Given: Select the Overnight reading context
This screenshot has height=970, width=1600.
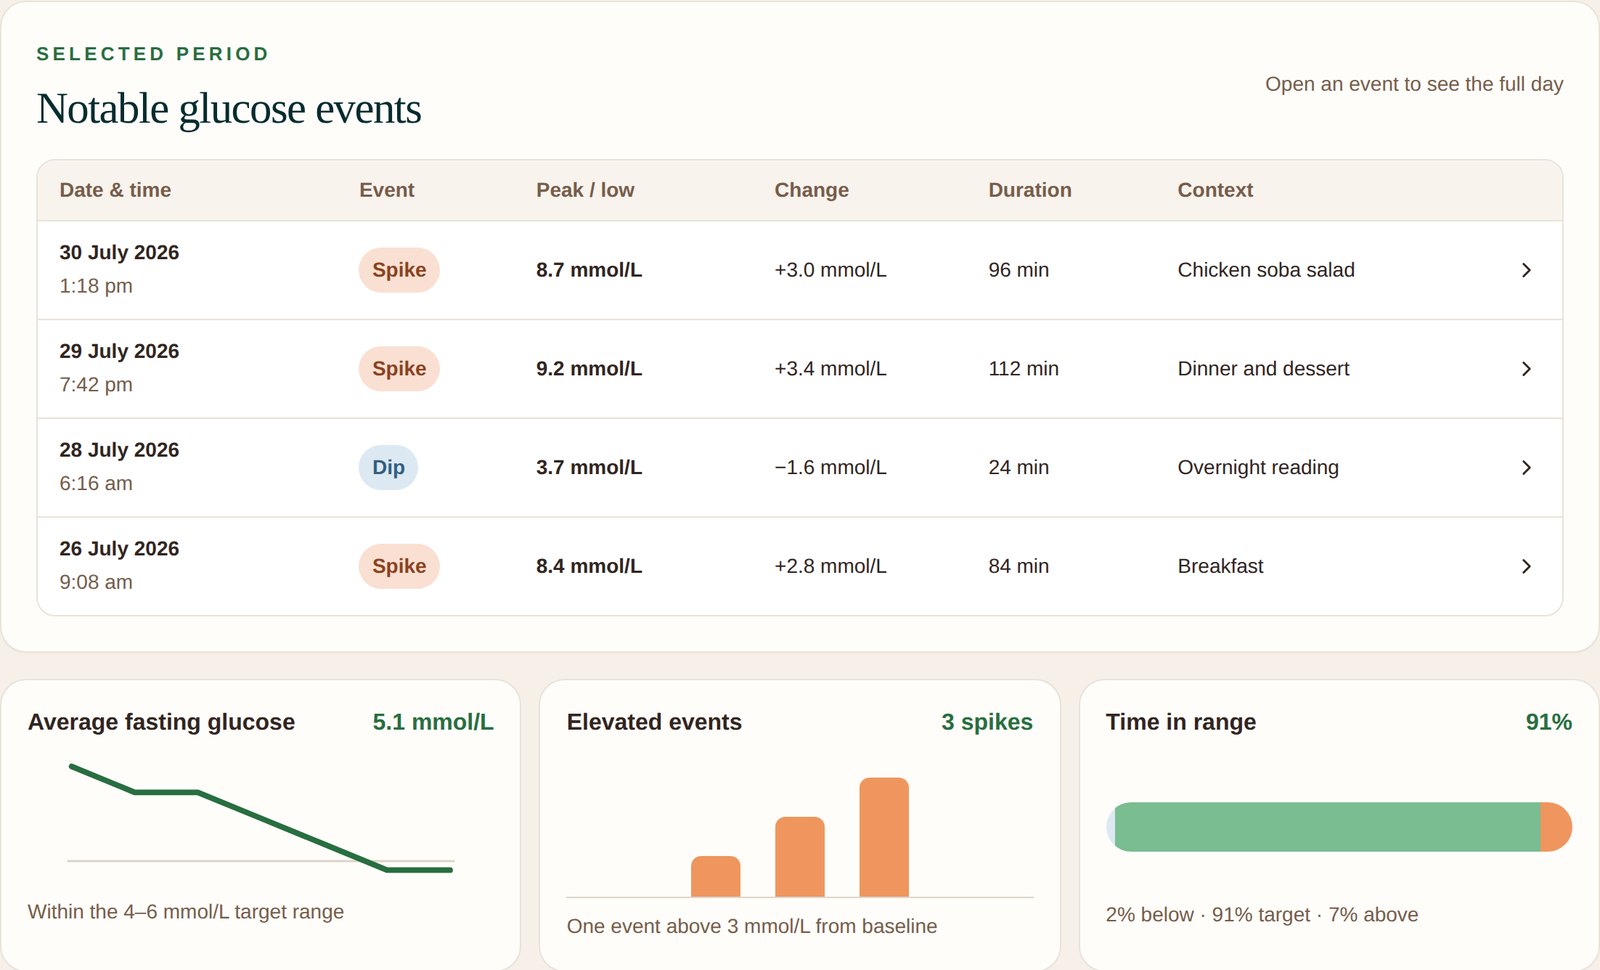Looking at the screenshot, I should point(1258,468).
